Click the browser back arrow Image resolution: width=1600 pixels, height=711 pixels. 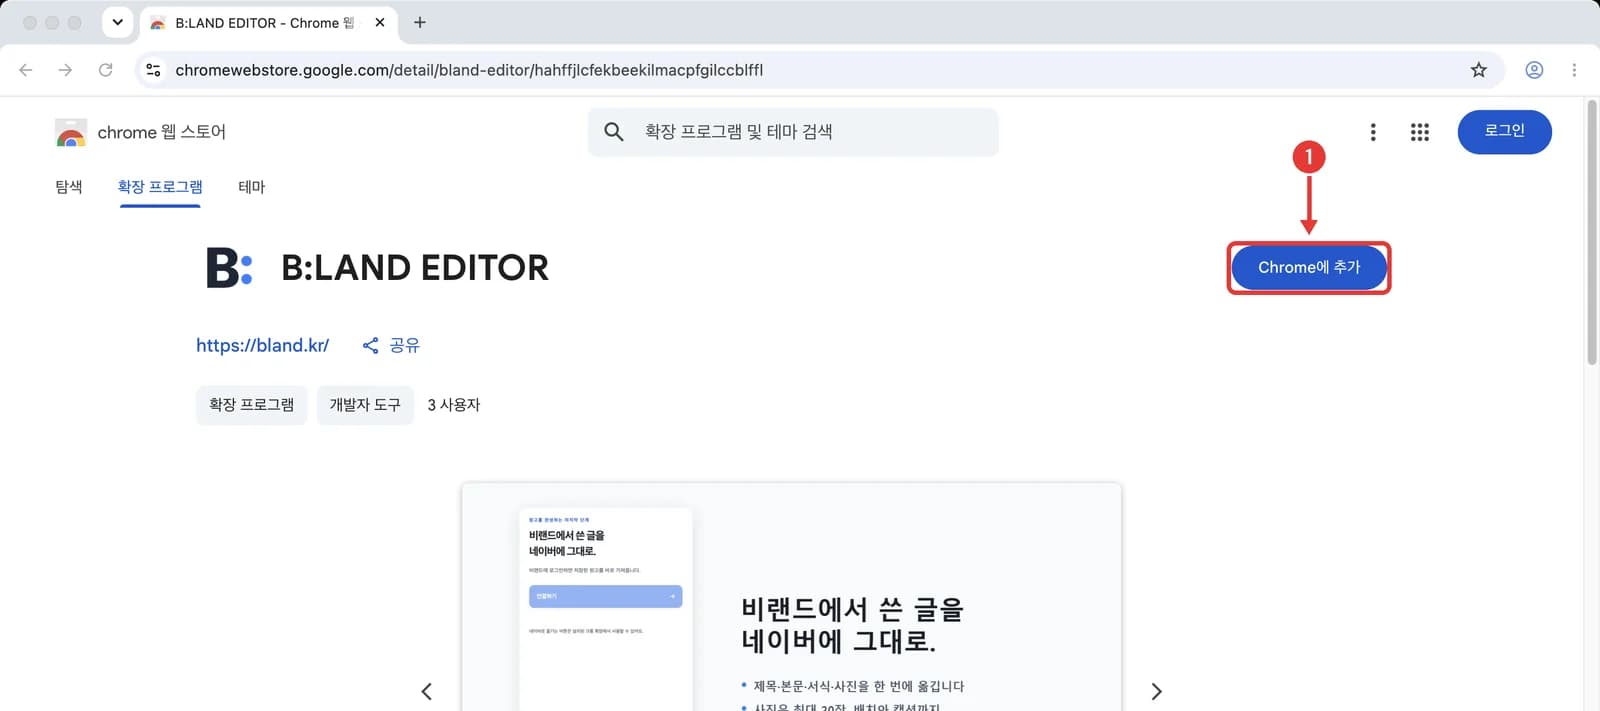point(26,70)
